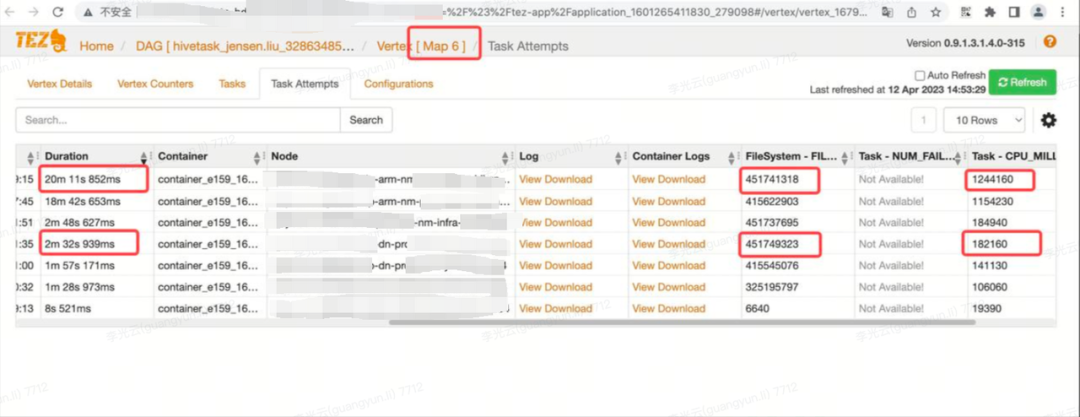Click the horizontal table scrollbar
The image size is (1080, 417).
tap(682, 322)
